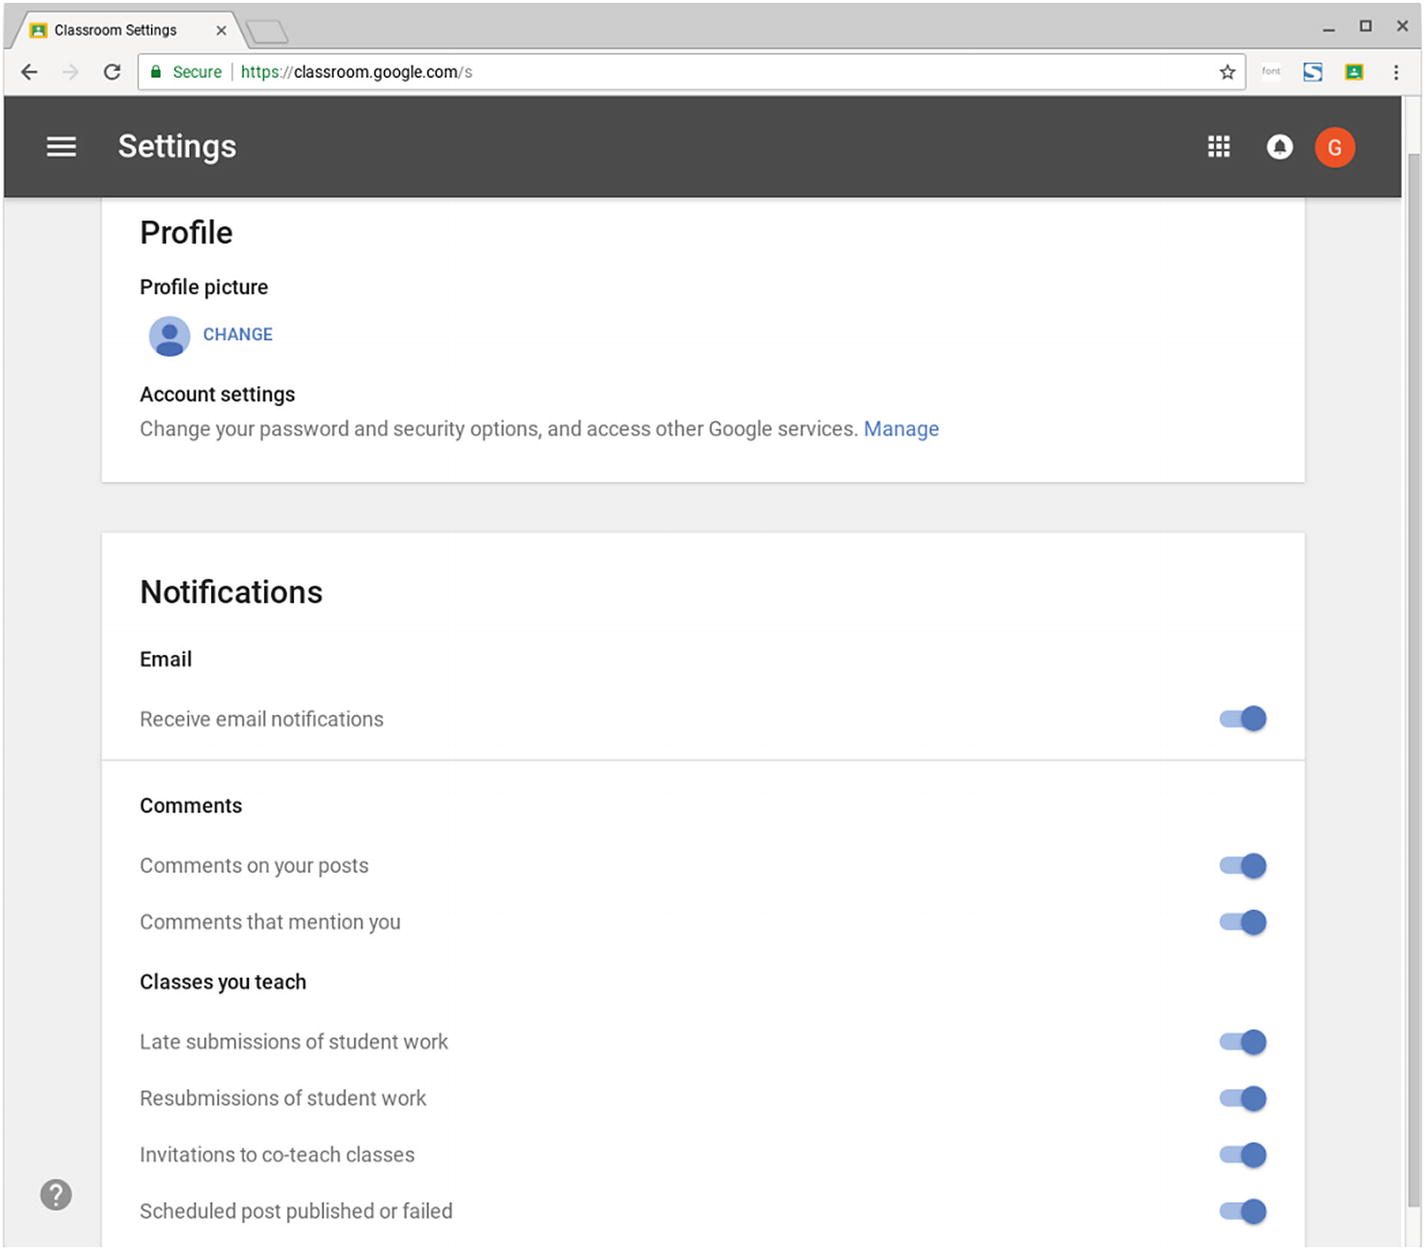The image size is (1425, 1250).
Task: Toggle Comments that mention you
Action: click(1243, 922)
